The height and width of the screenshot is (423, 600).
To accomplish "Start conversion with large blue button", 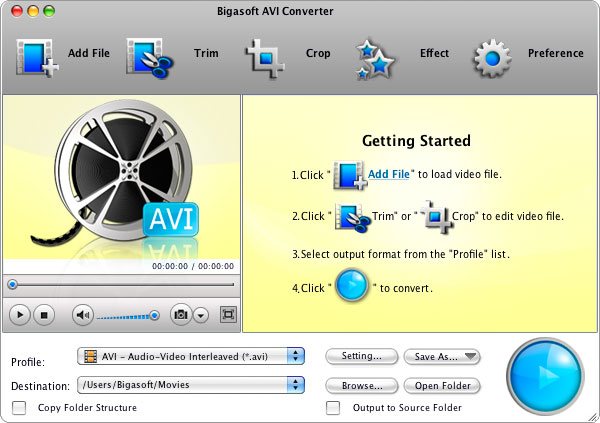I will click(x=545, y=376).
